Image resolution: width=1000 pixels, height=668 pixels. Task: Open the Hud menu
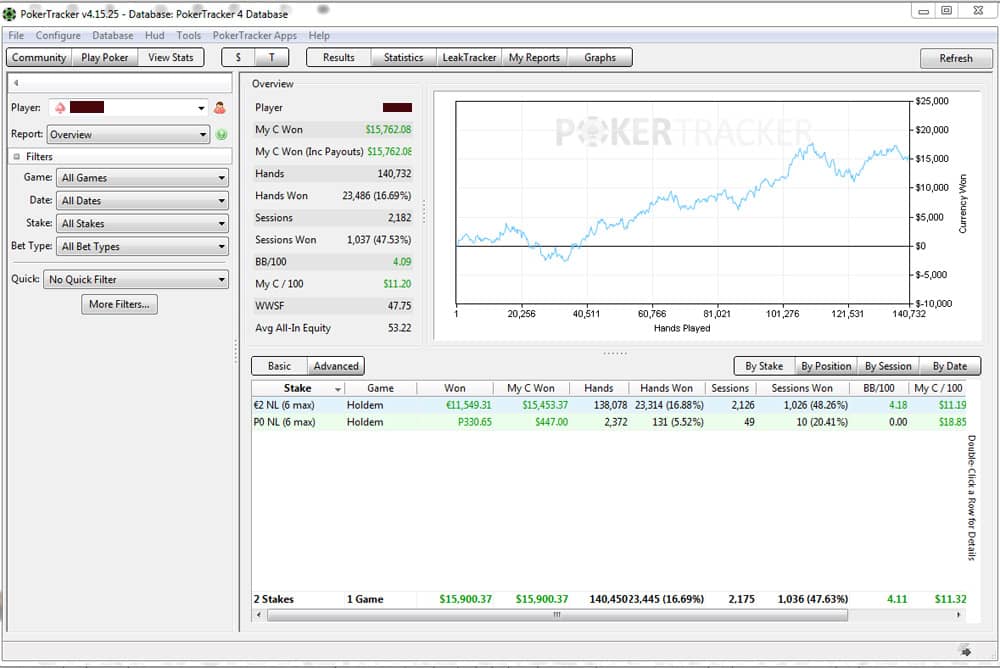point(154,36)
